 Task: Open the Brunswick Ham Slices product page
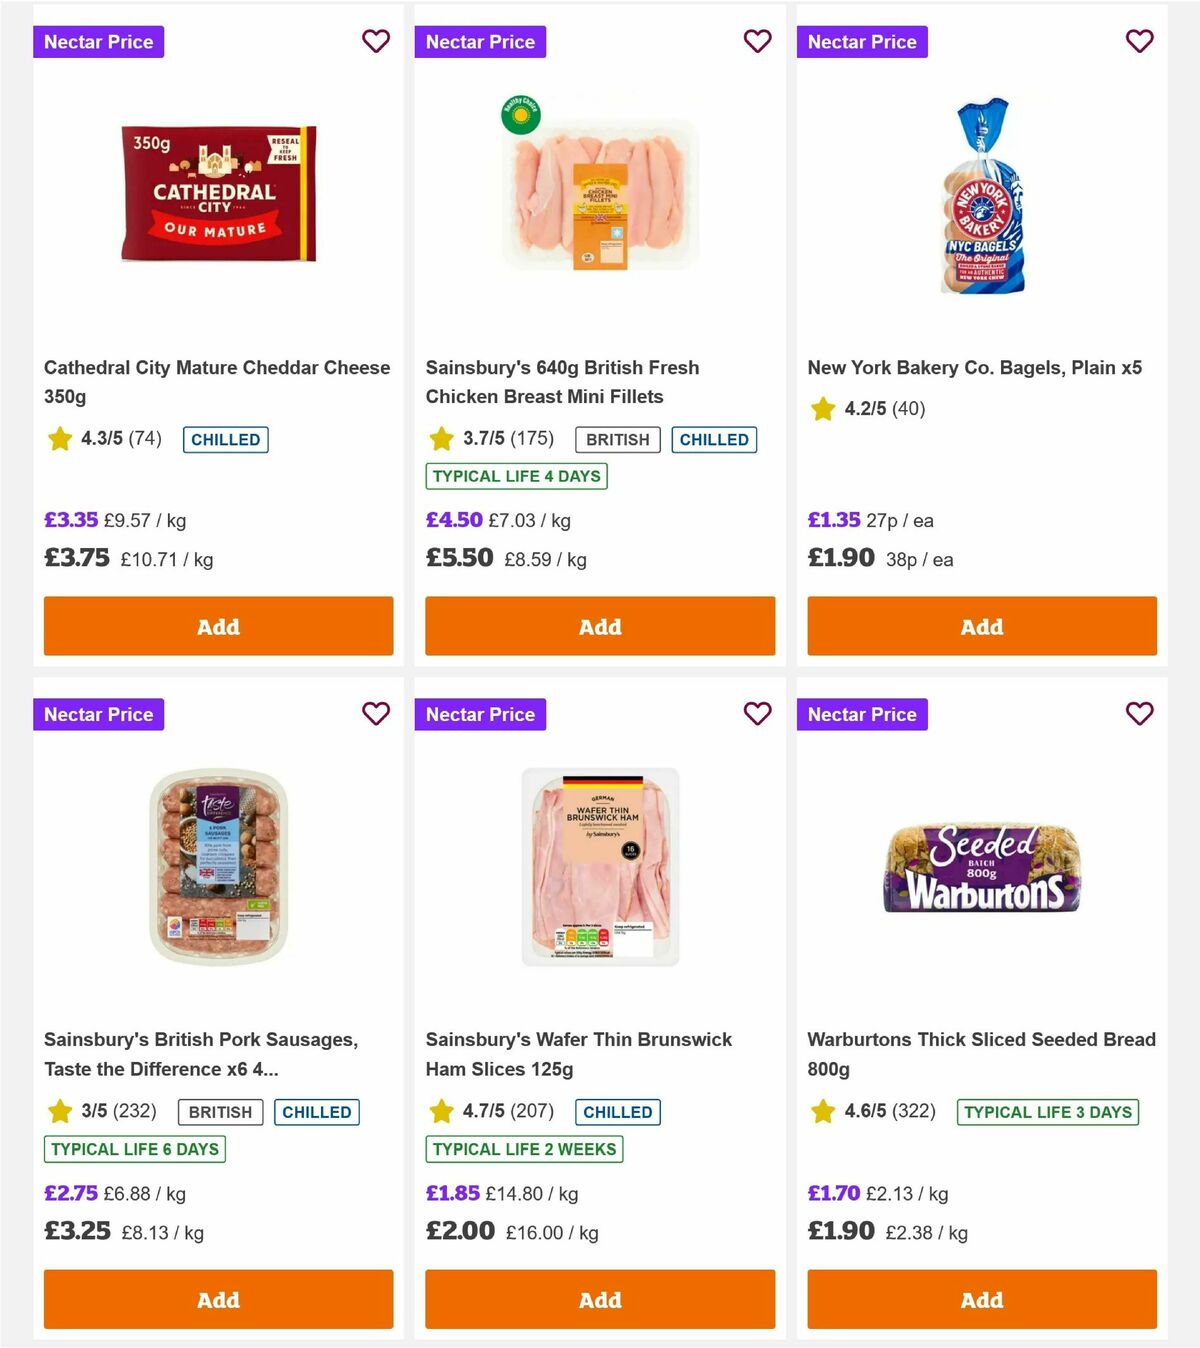[579, 1053]
